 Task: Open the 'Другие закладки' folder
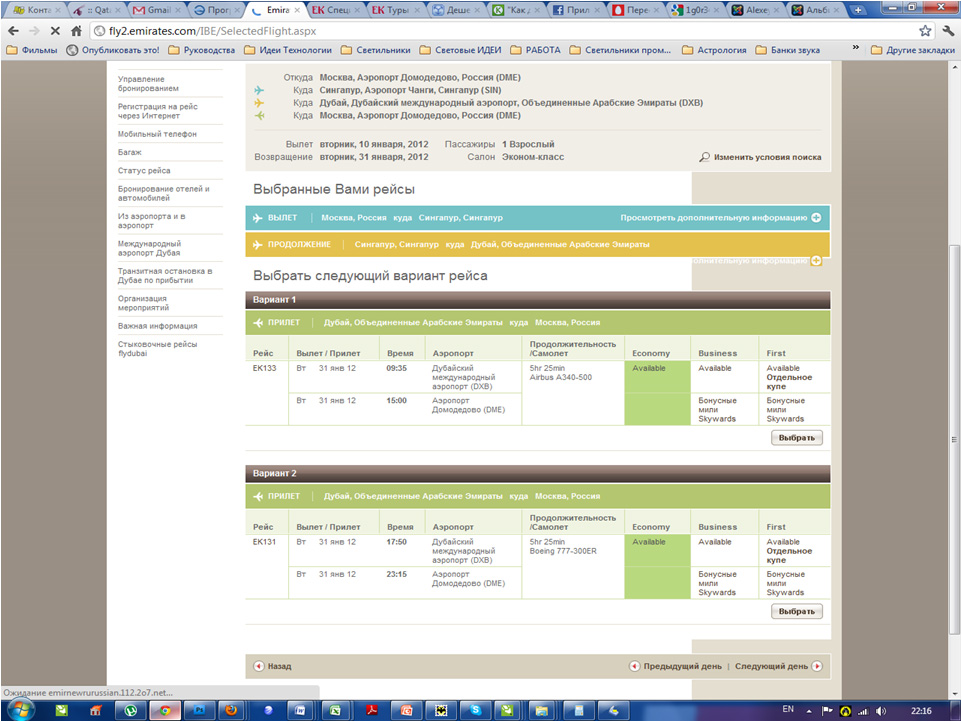[913, 50]
